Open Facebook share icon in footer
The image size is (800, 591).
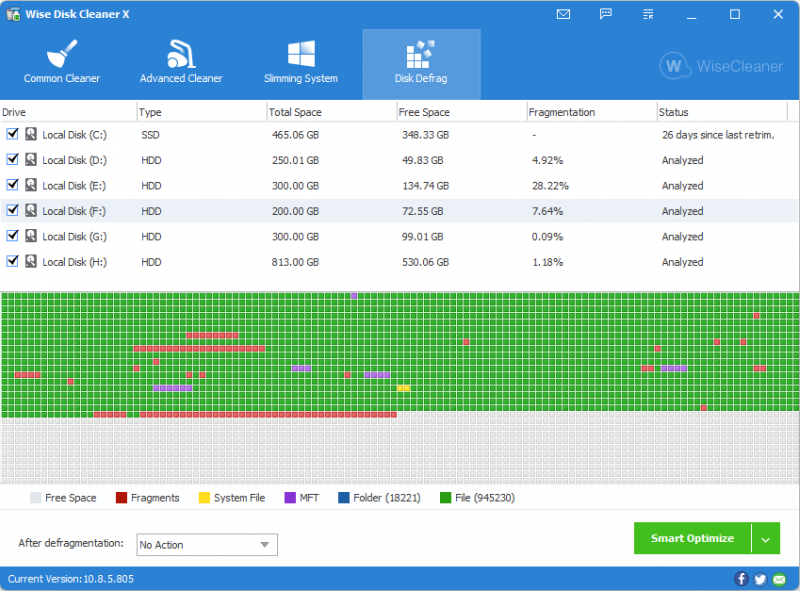tap(741, 579)
